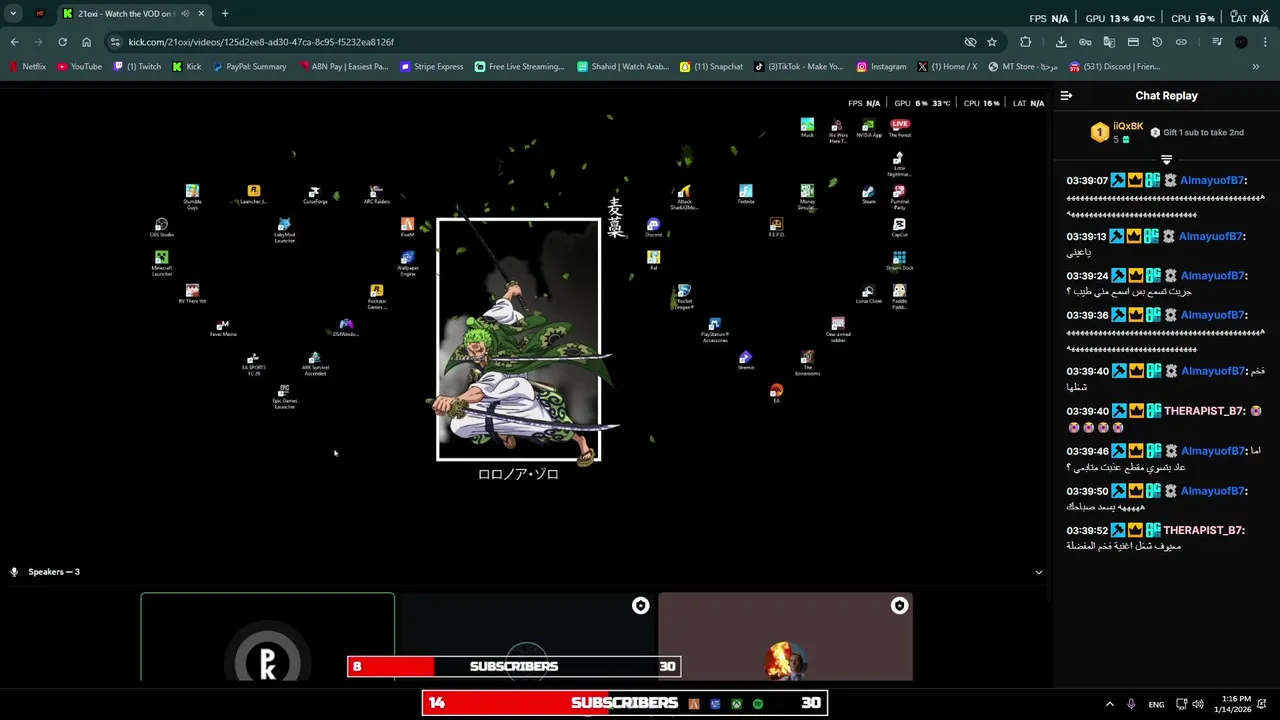Image resolution: width=1280 pixels, height=720 pixels.
Task: Open the FiveM desktop icon
Action: click(x=407, y=227)
